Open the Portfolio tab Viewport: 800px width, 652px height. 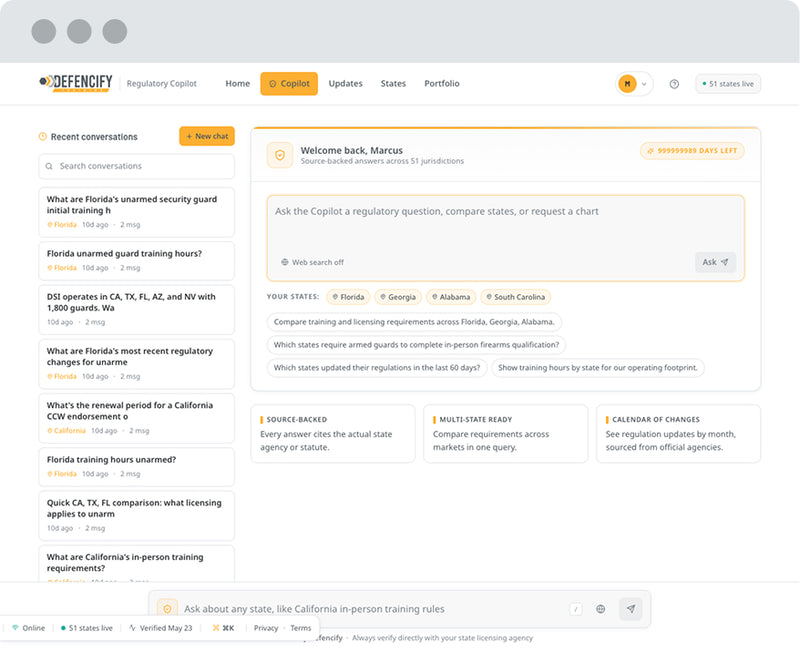[442, 83]
